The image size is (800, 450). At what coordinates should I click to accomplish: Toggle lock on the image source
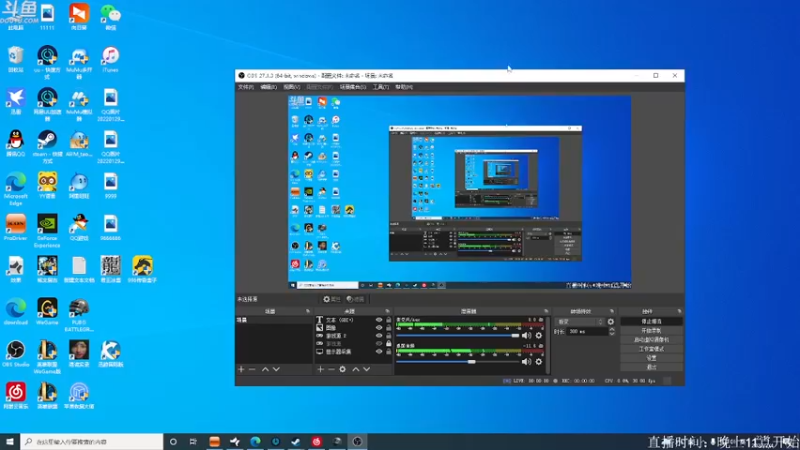pyautogui.click(x=389, y=328)
